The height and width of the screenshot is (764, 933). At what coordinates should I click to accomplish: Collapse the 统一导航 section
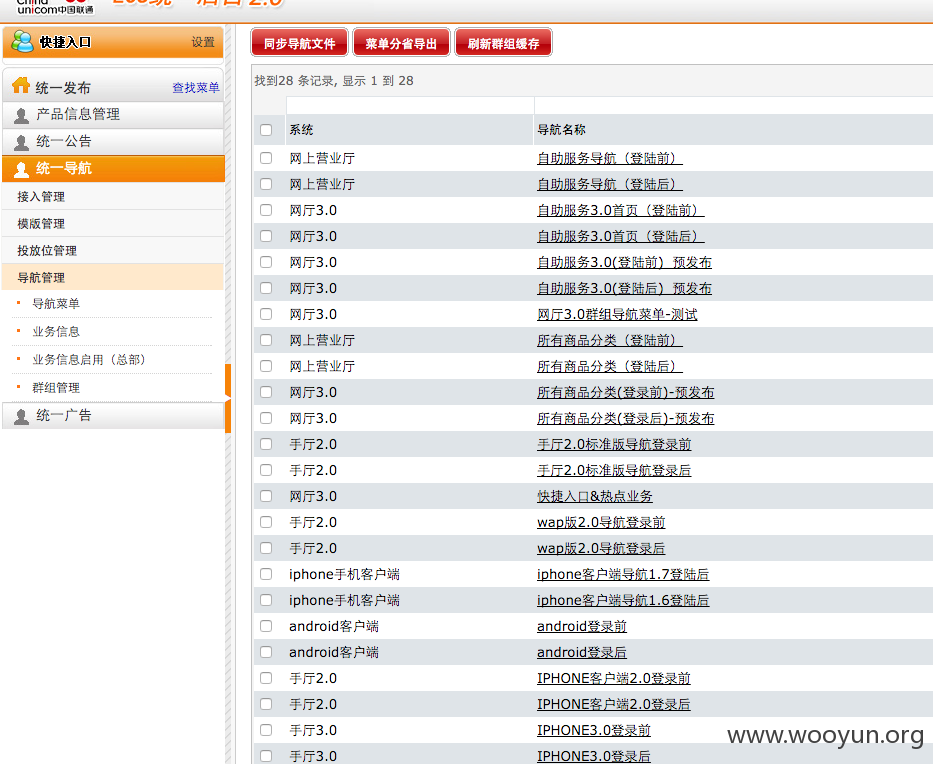point(113,168)
